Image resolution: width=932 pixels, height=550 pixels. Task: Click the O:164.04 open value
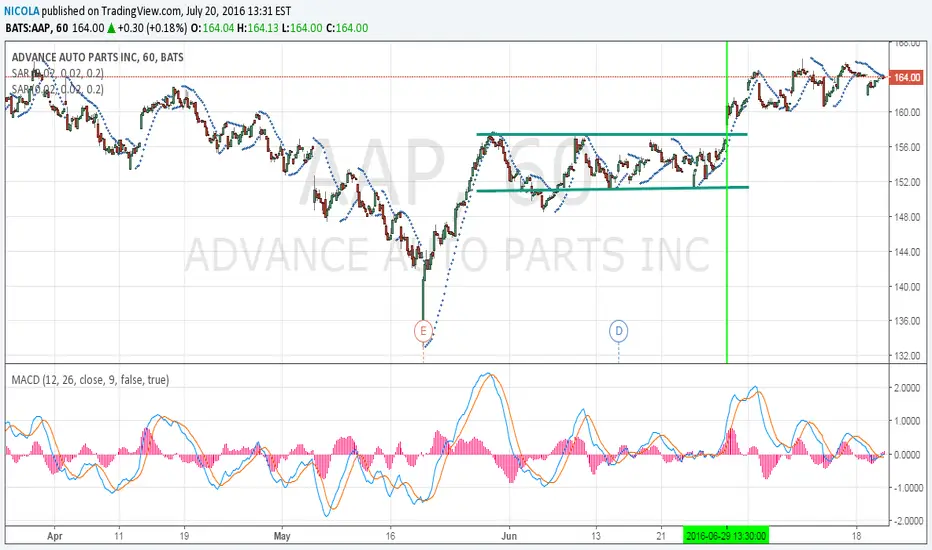tap(212, 28)
